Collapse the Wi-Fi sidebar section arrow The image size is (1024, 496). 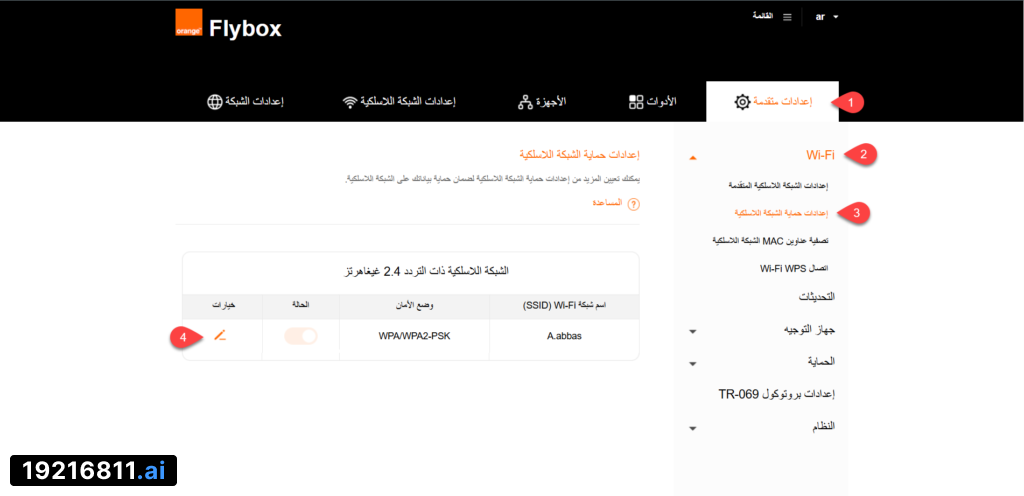(x=693, y=158)
